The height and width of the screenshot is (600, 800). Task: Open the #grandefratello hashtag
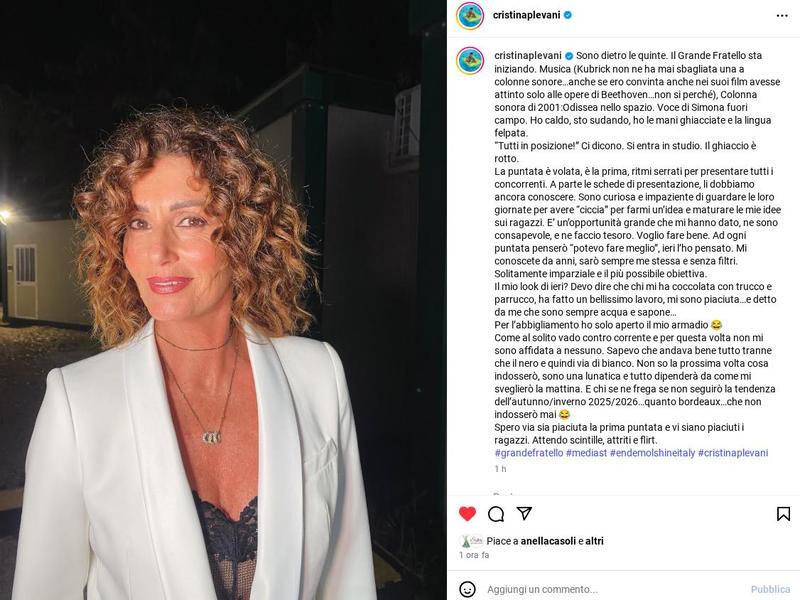point(529,453)
